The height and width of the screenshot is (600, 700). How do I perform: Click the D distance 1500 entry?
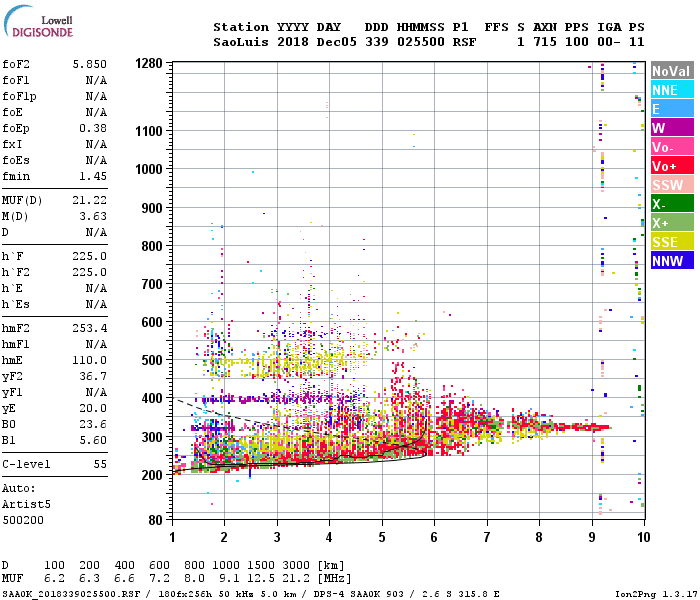261,565
